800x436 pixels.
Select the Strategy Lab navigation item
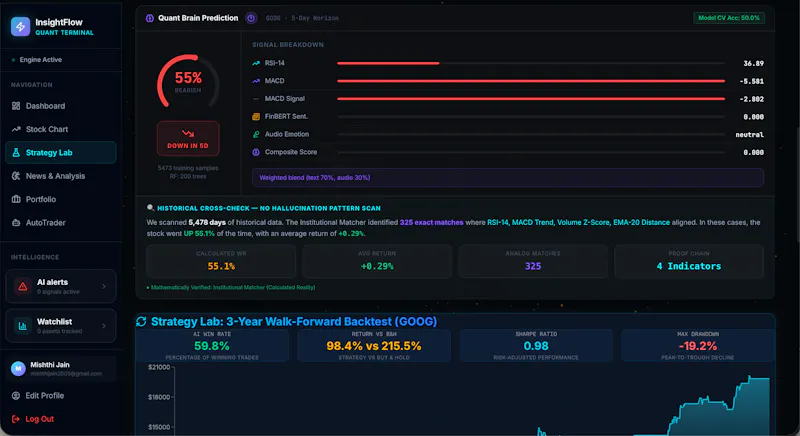tap(61, 152)
